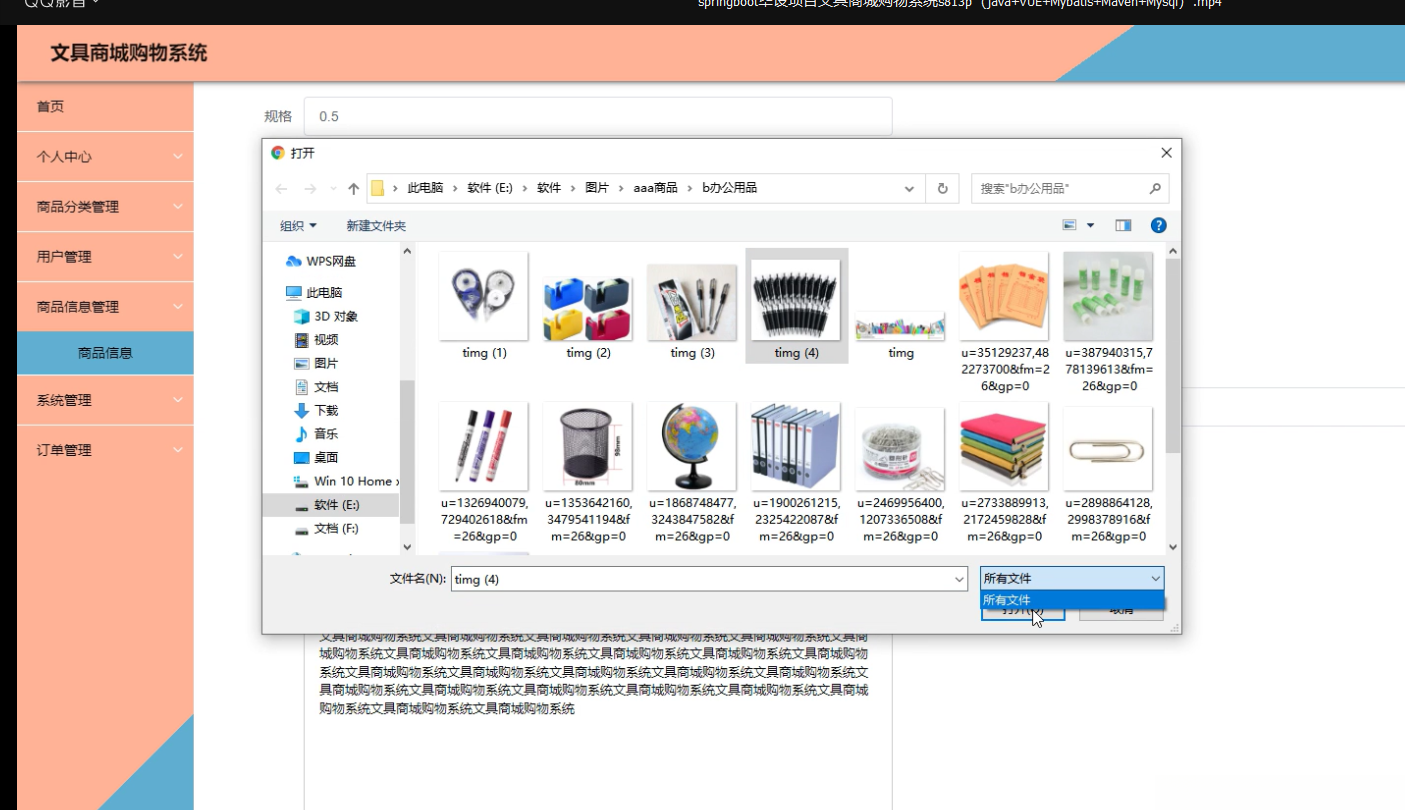Open 下载 folder in sidebar
1405x810 pixels.
click(316, 410)
